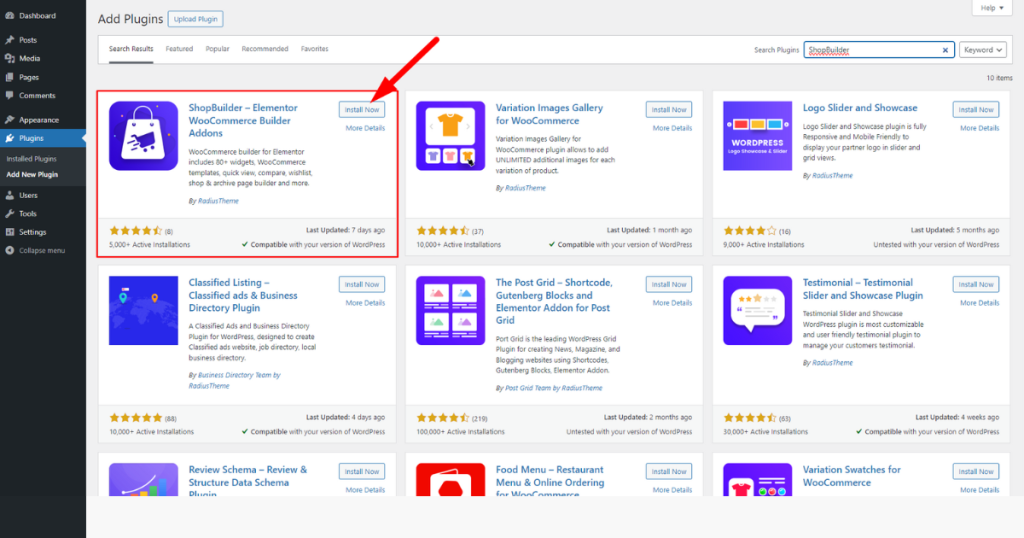Install Review Schema plugin
This screenshot has width=1024, height=538.
pos(362,471)
